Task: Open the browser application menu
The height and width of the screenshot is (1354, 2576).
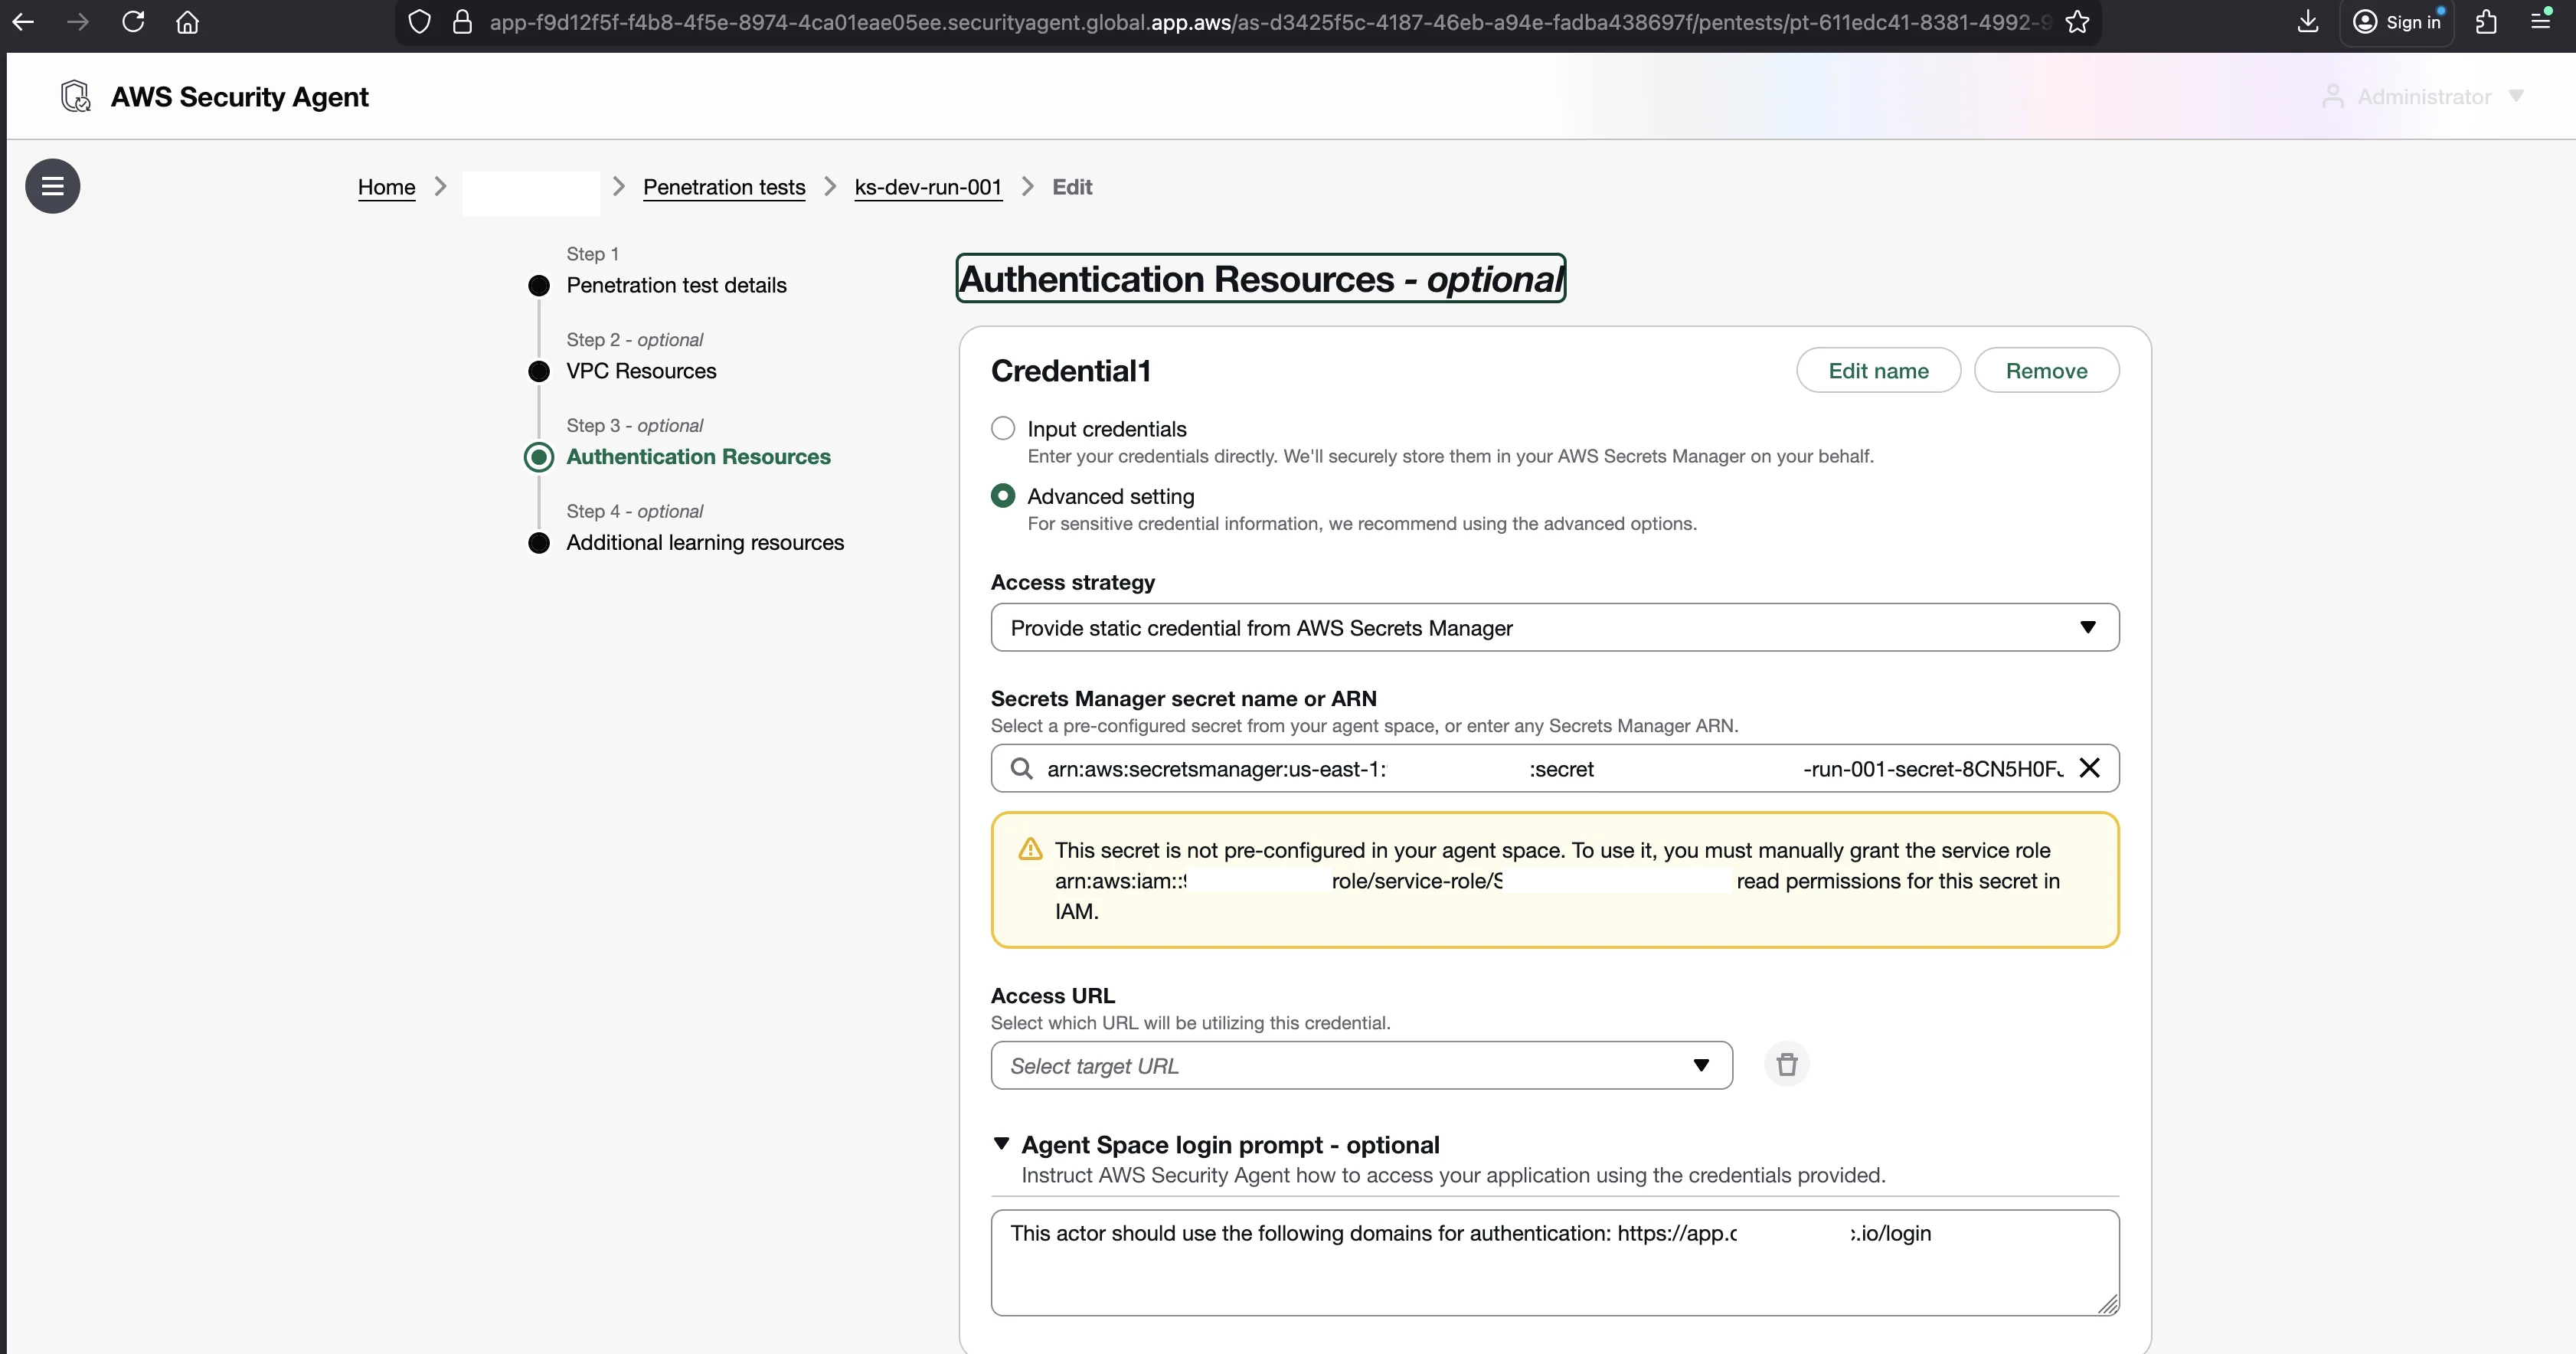Action: (2541, 22)
